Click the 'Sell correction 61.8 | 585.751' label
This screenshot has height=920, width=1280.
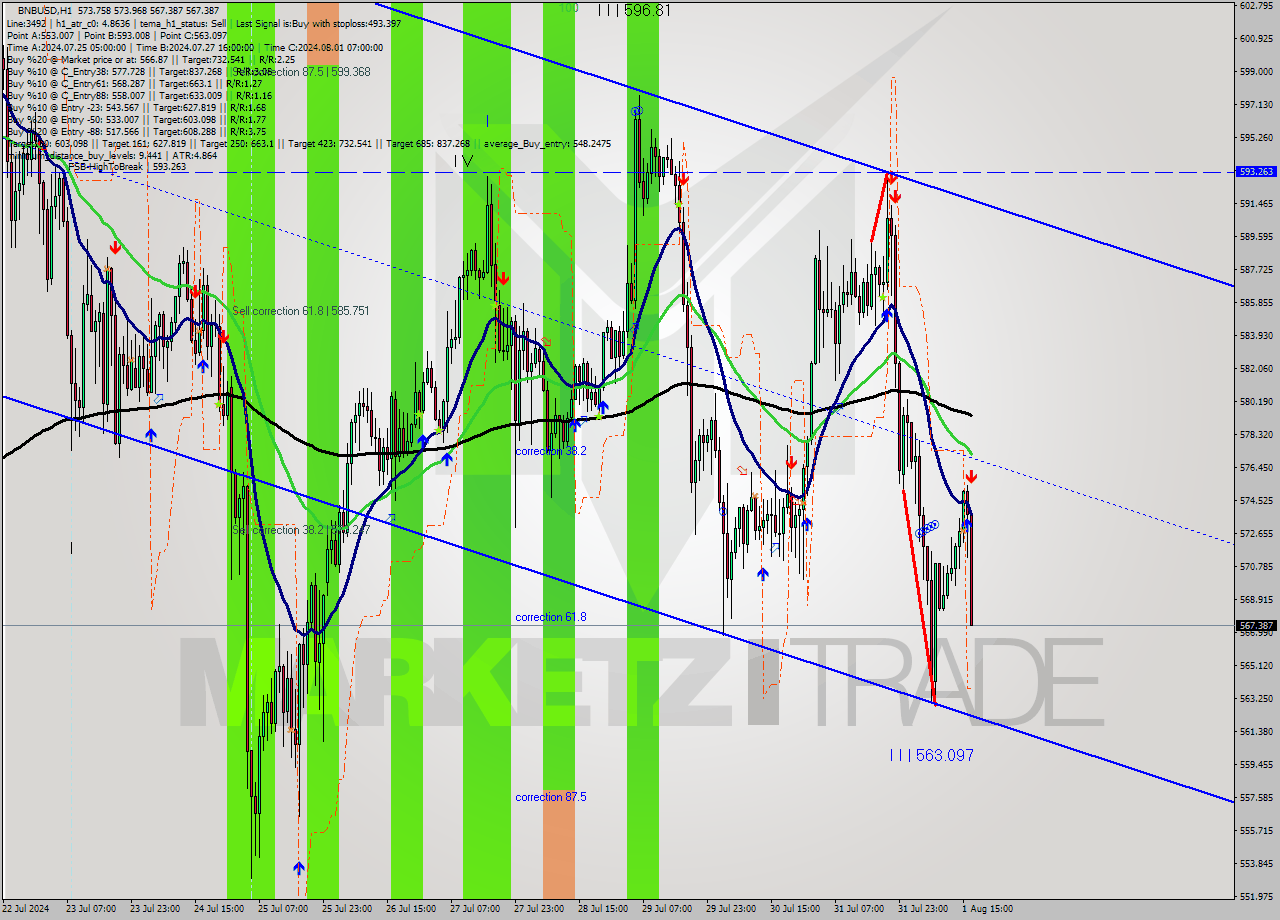pos(301,311)
